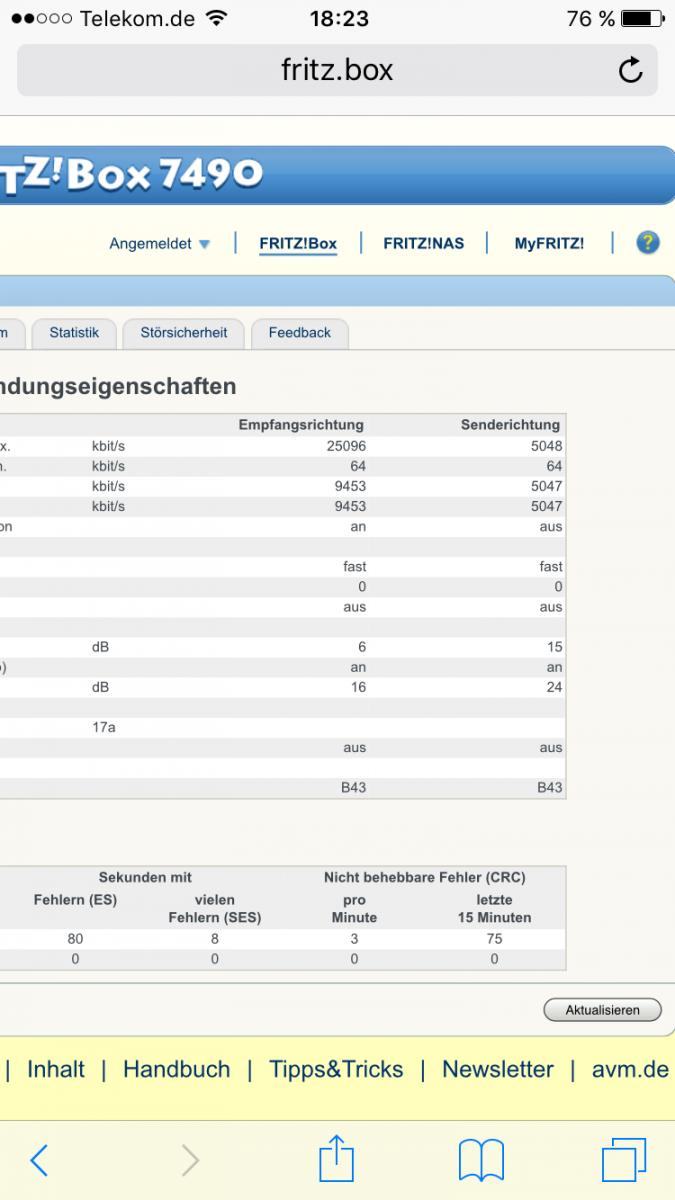
Task: Open the Safari share sheet icon
Action: pos(337,1157)
